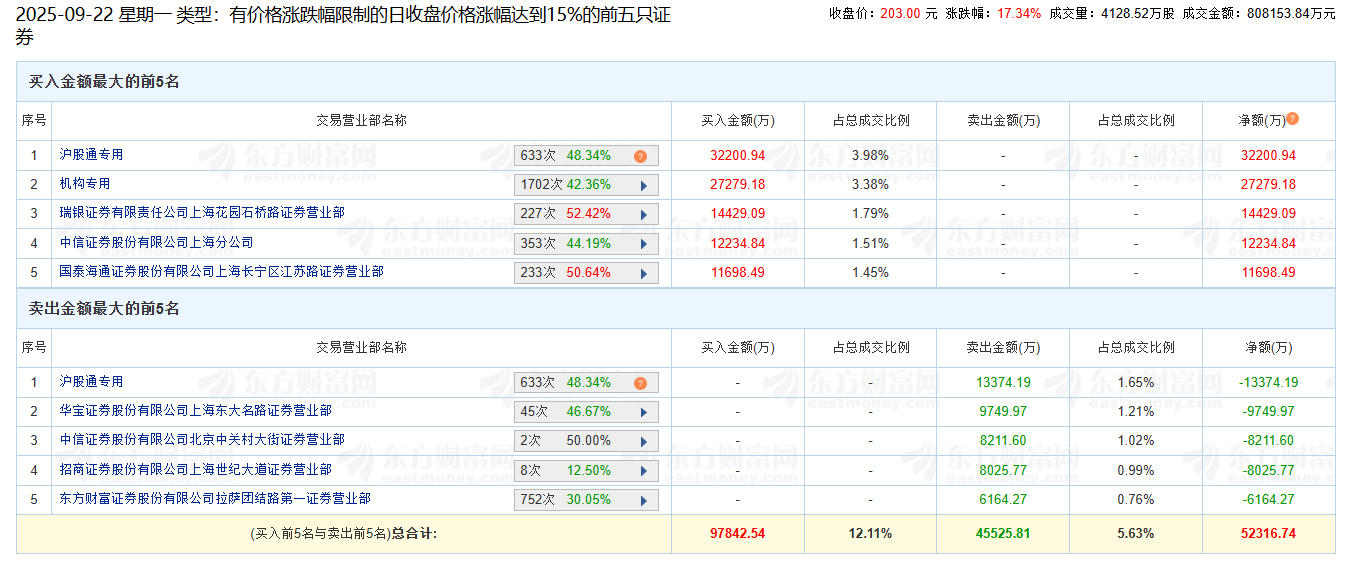The height and width of the screenshot is (562, 1345).
Task: Click arrow icon next to 45次 46.67%
Action: click(x=643, y=412)
